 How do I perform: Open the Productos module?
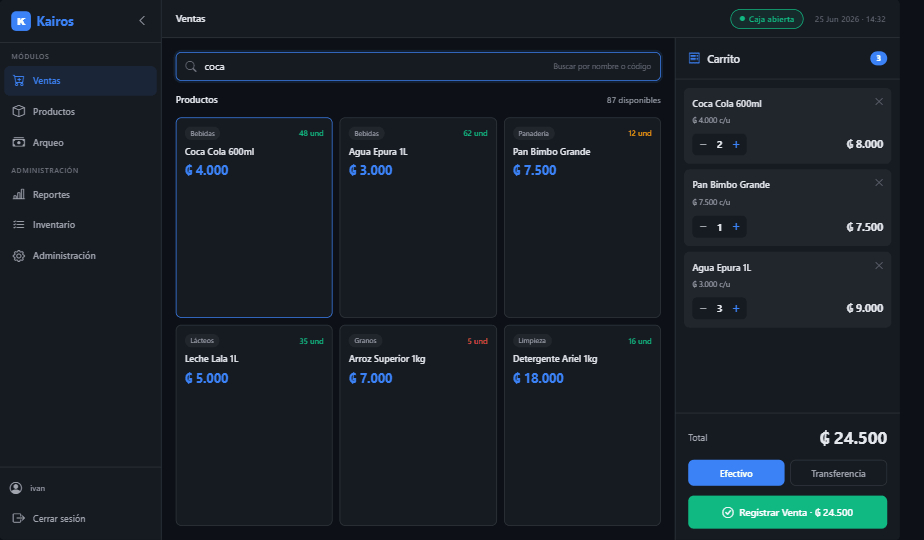80,111
